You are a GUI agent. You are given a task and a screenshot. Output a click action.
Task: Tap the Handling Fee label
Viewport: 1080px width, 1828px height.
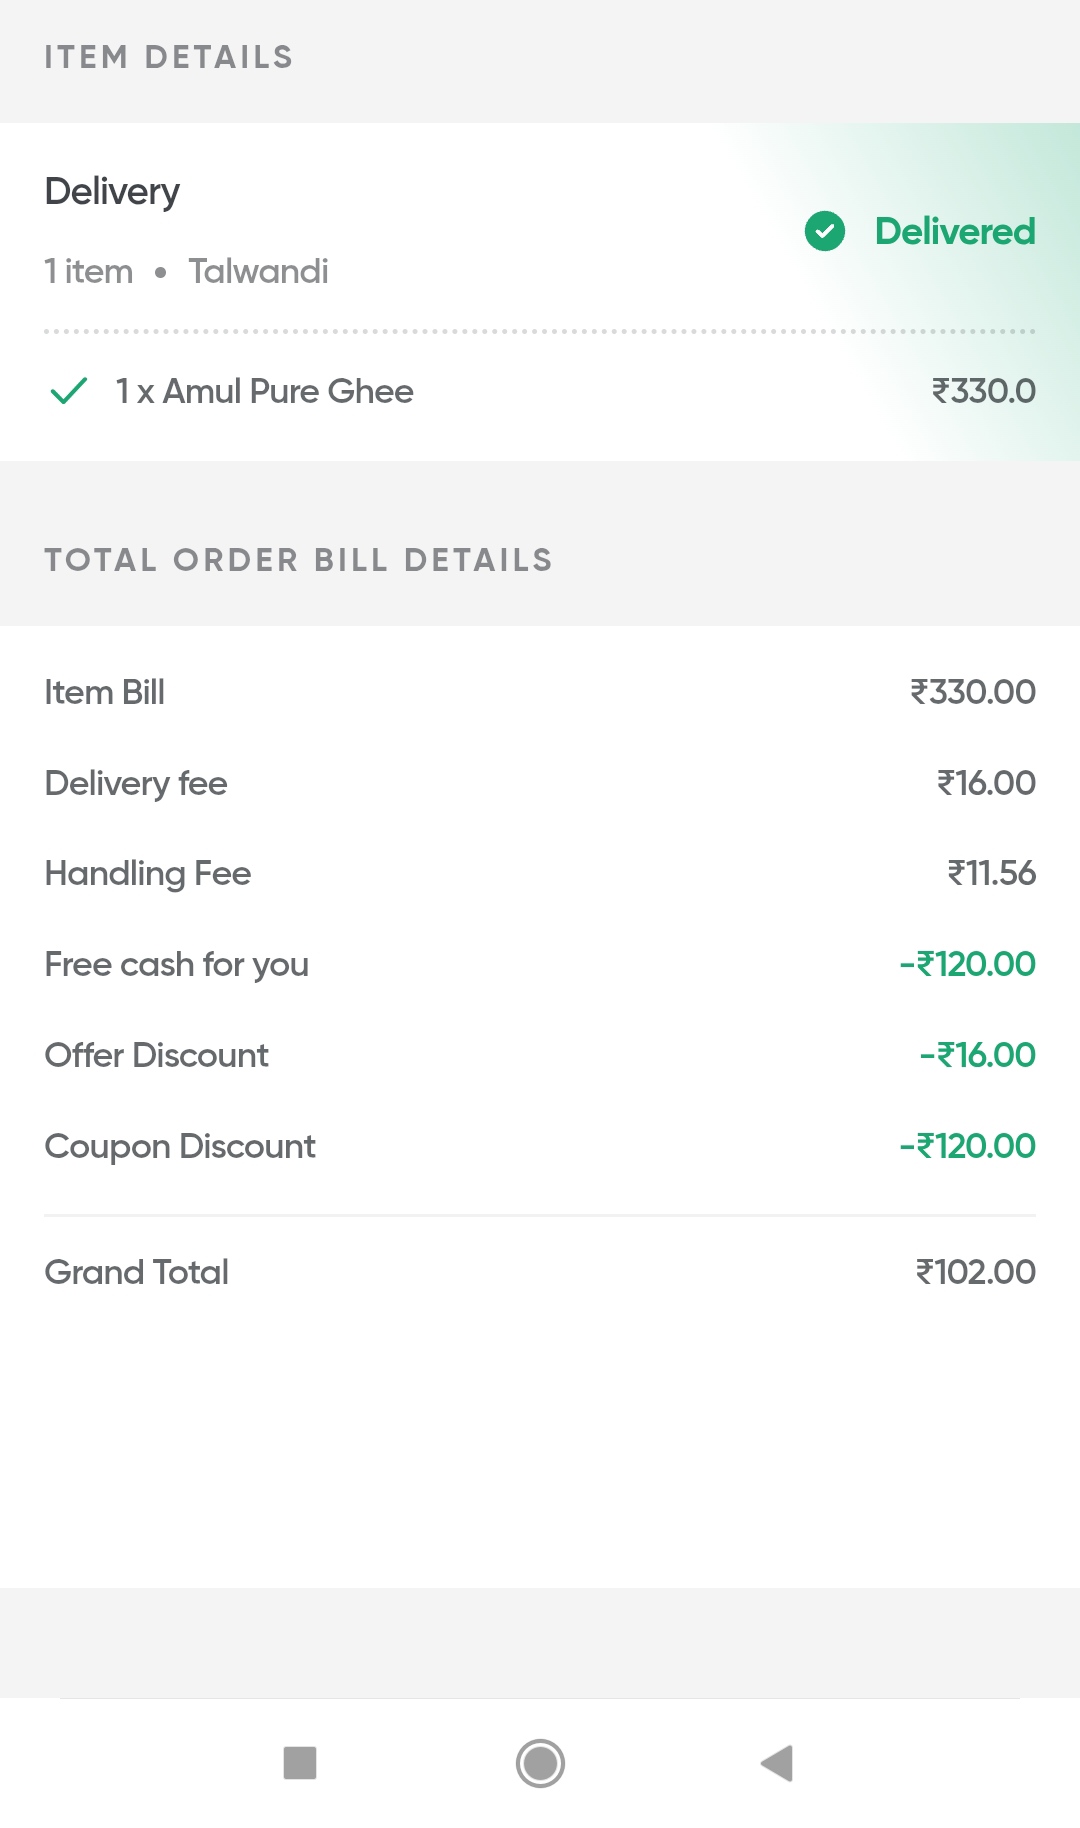tap(148, 873)
